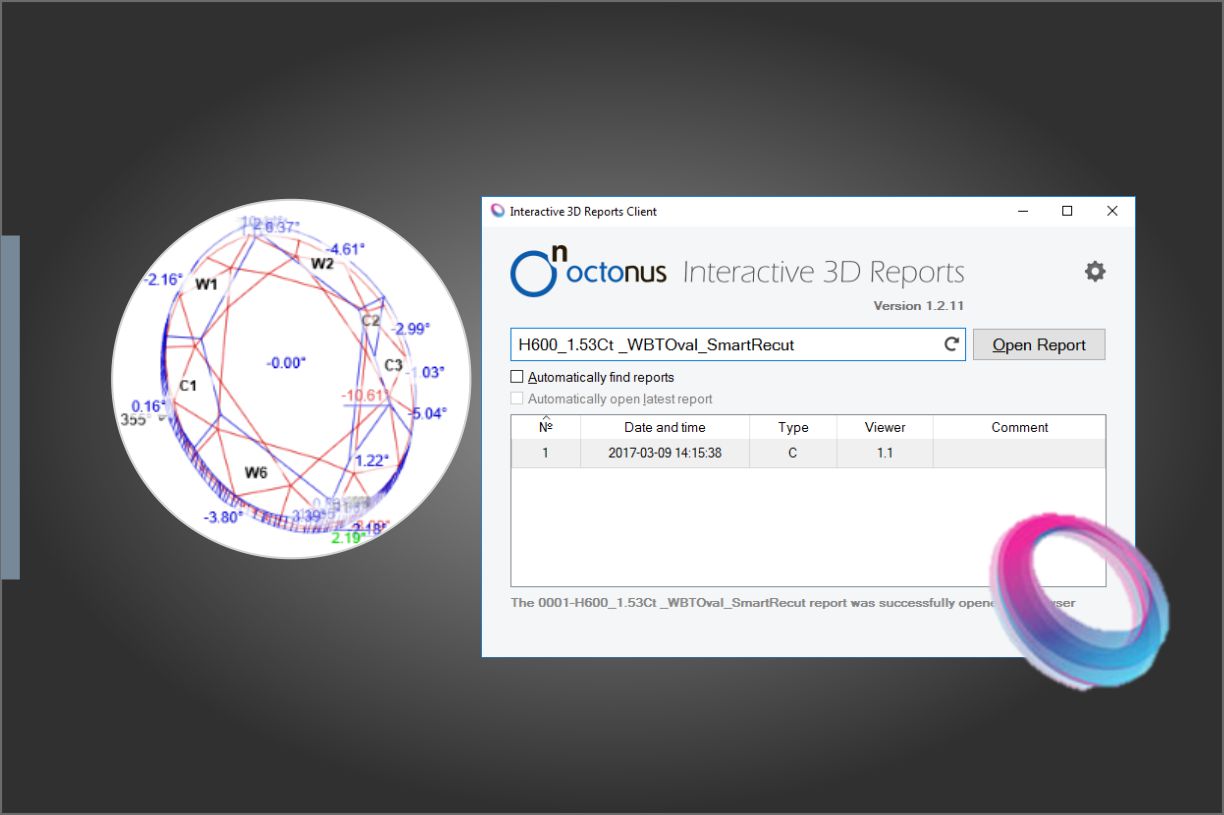This screenshot has width=1224, height=815.
Task: Click the C3 facet label on the diamond
Action: (x=394, y=365)
